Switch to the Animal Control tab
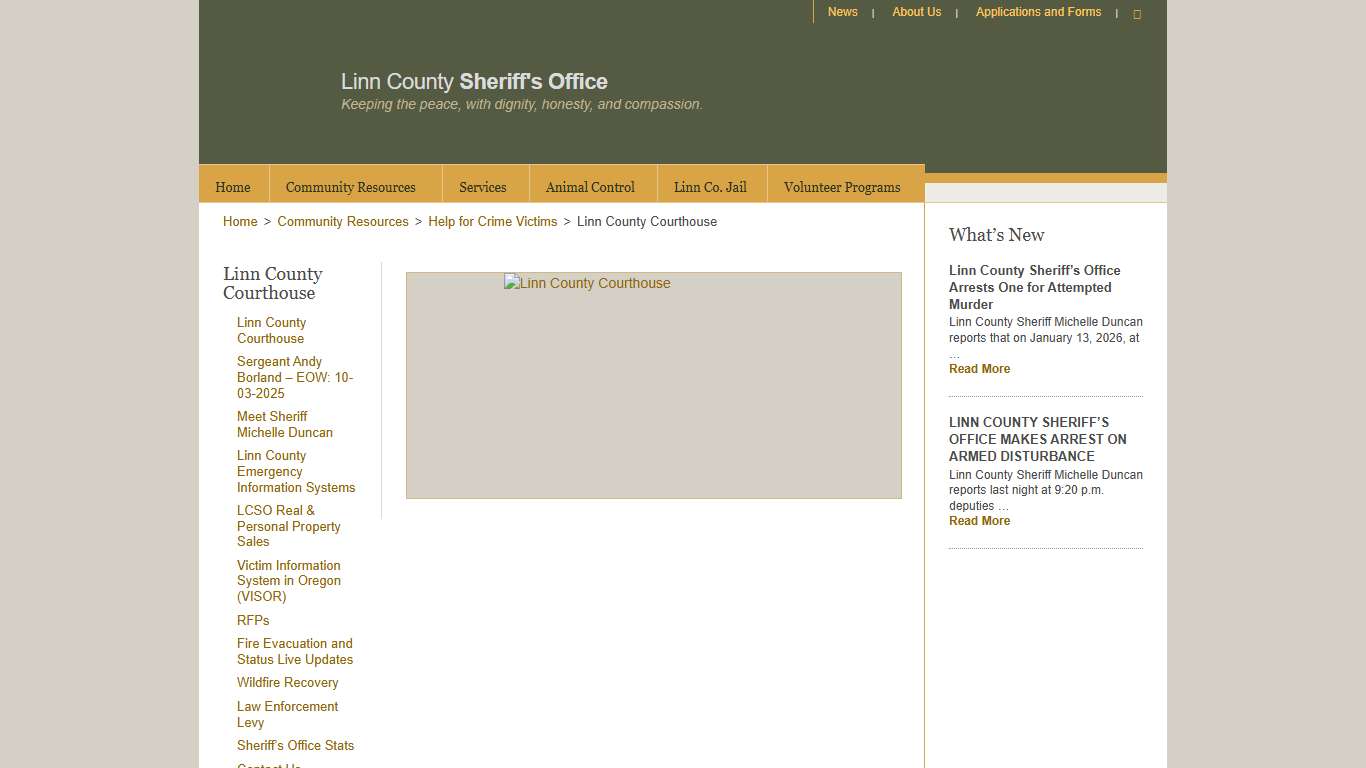Image resolution: width=1366 pixels, height=768 pixels. pyautogui.click(x=590, y=186)
